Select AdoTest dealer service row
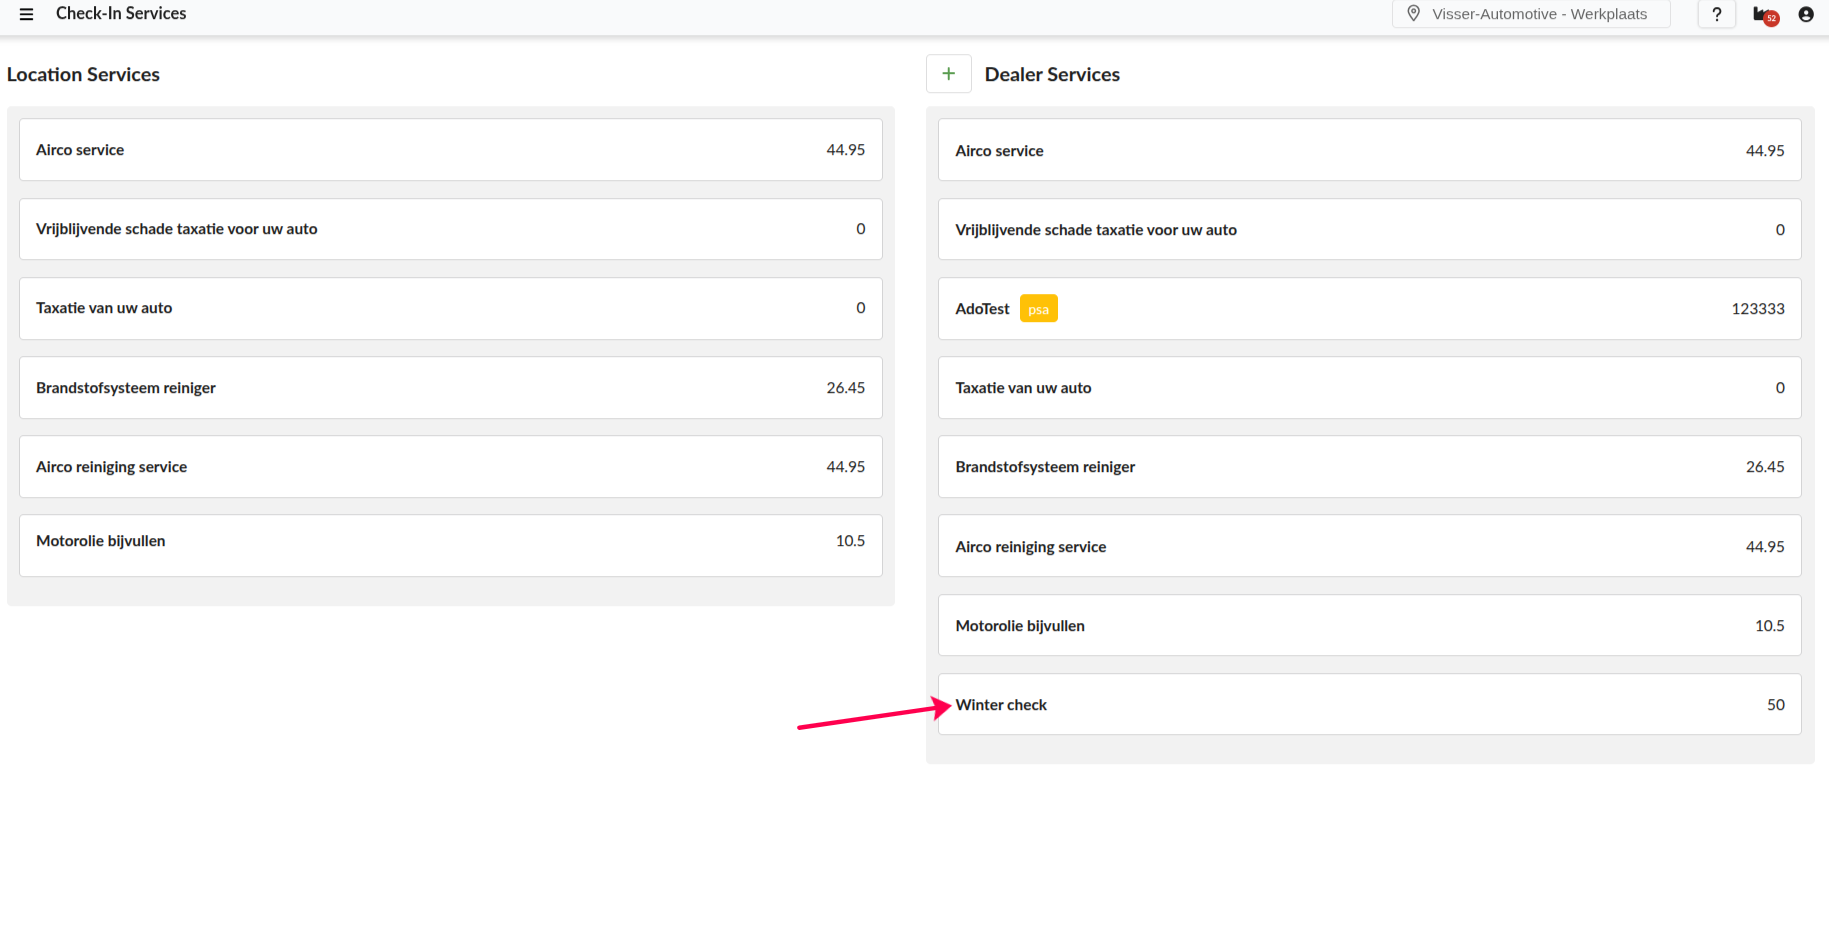 point(1368,309)
